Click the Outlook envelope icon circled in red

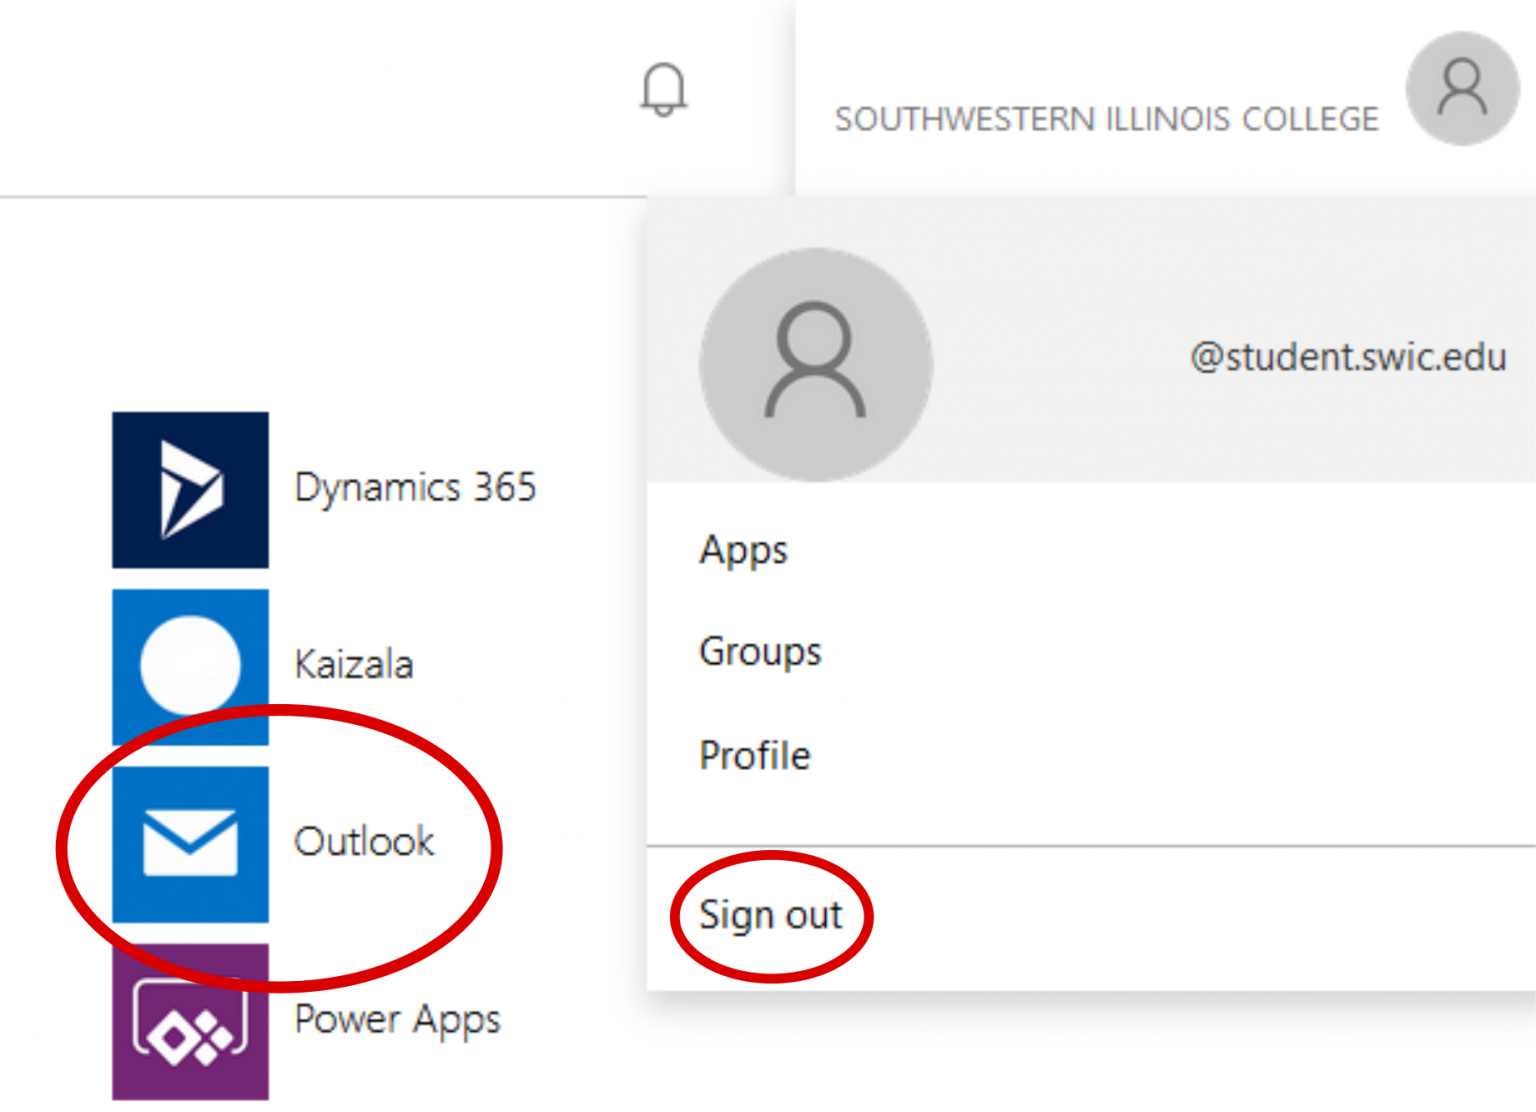(x=190, y=845)
